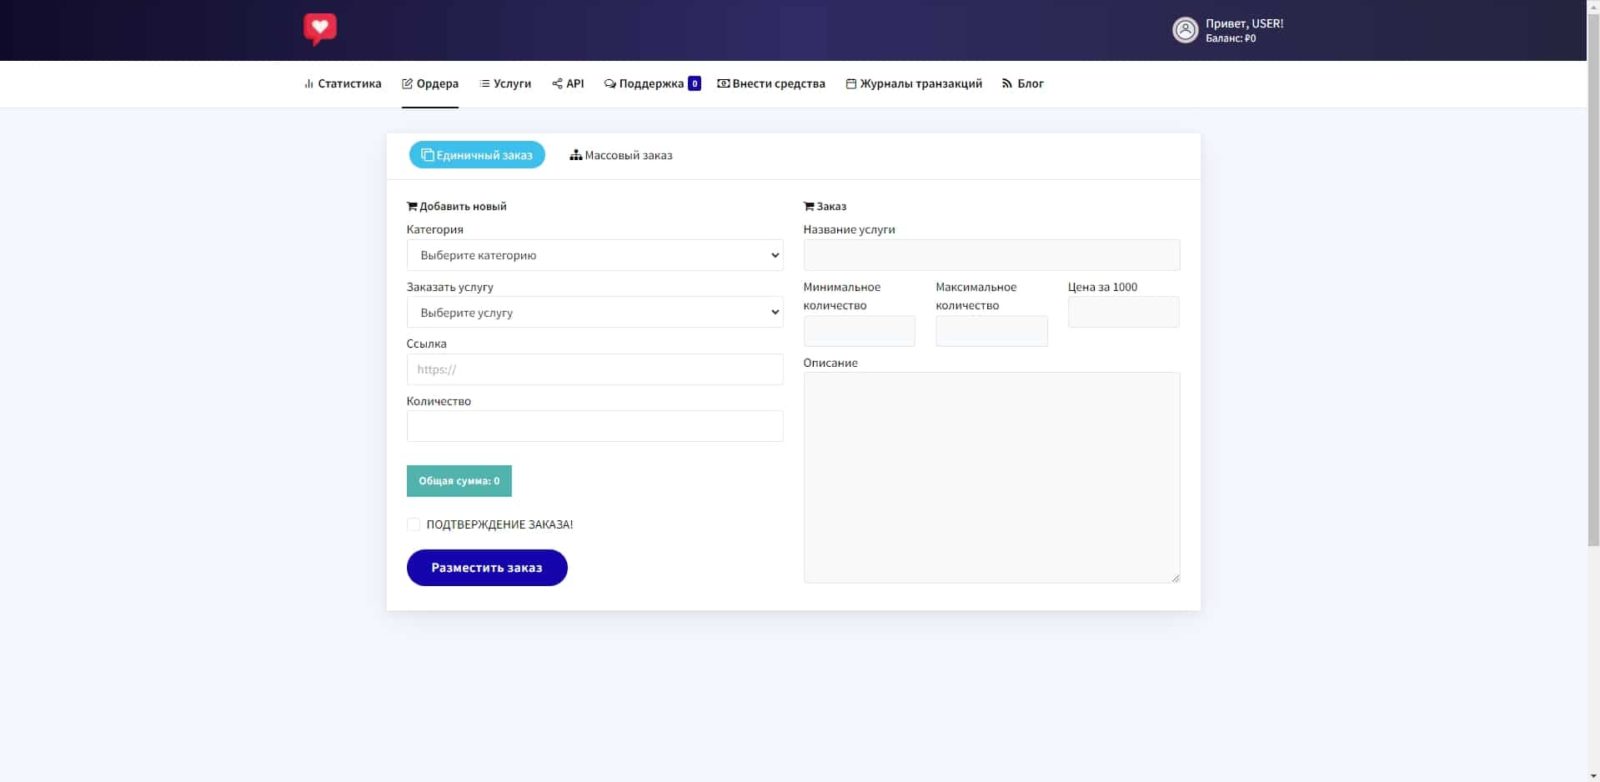Click the heart logo in header

320,29
